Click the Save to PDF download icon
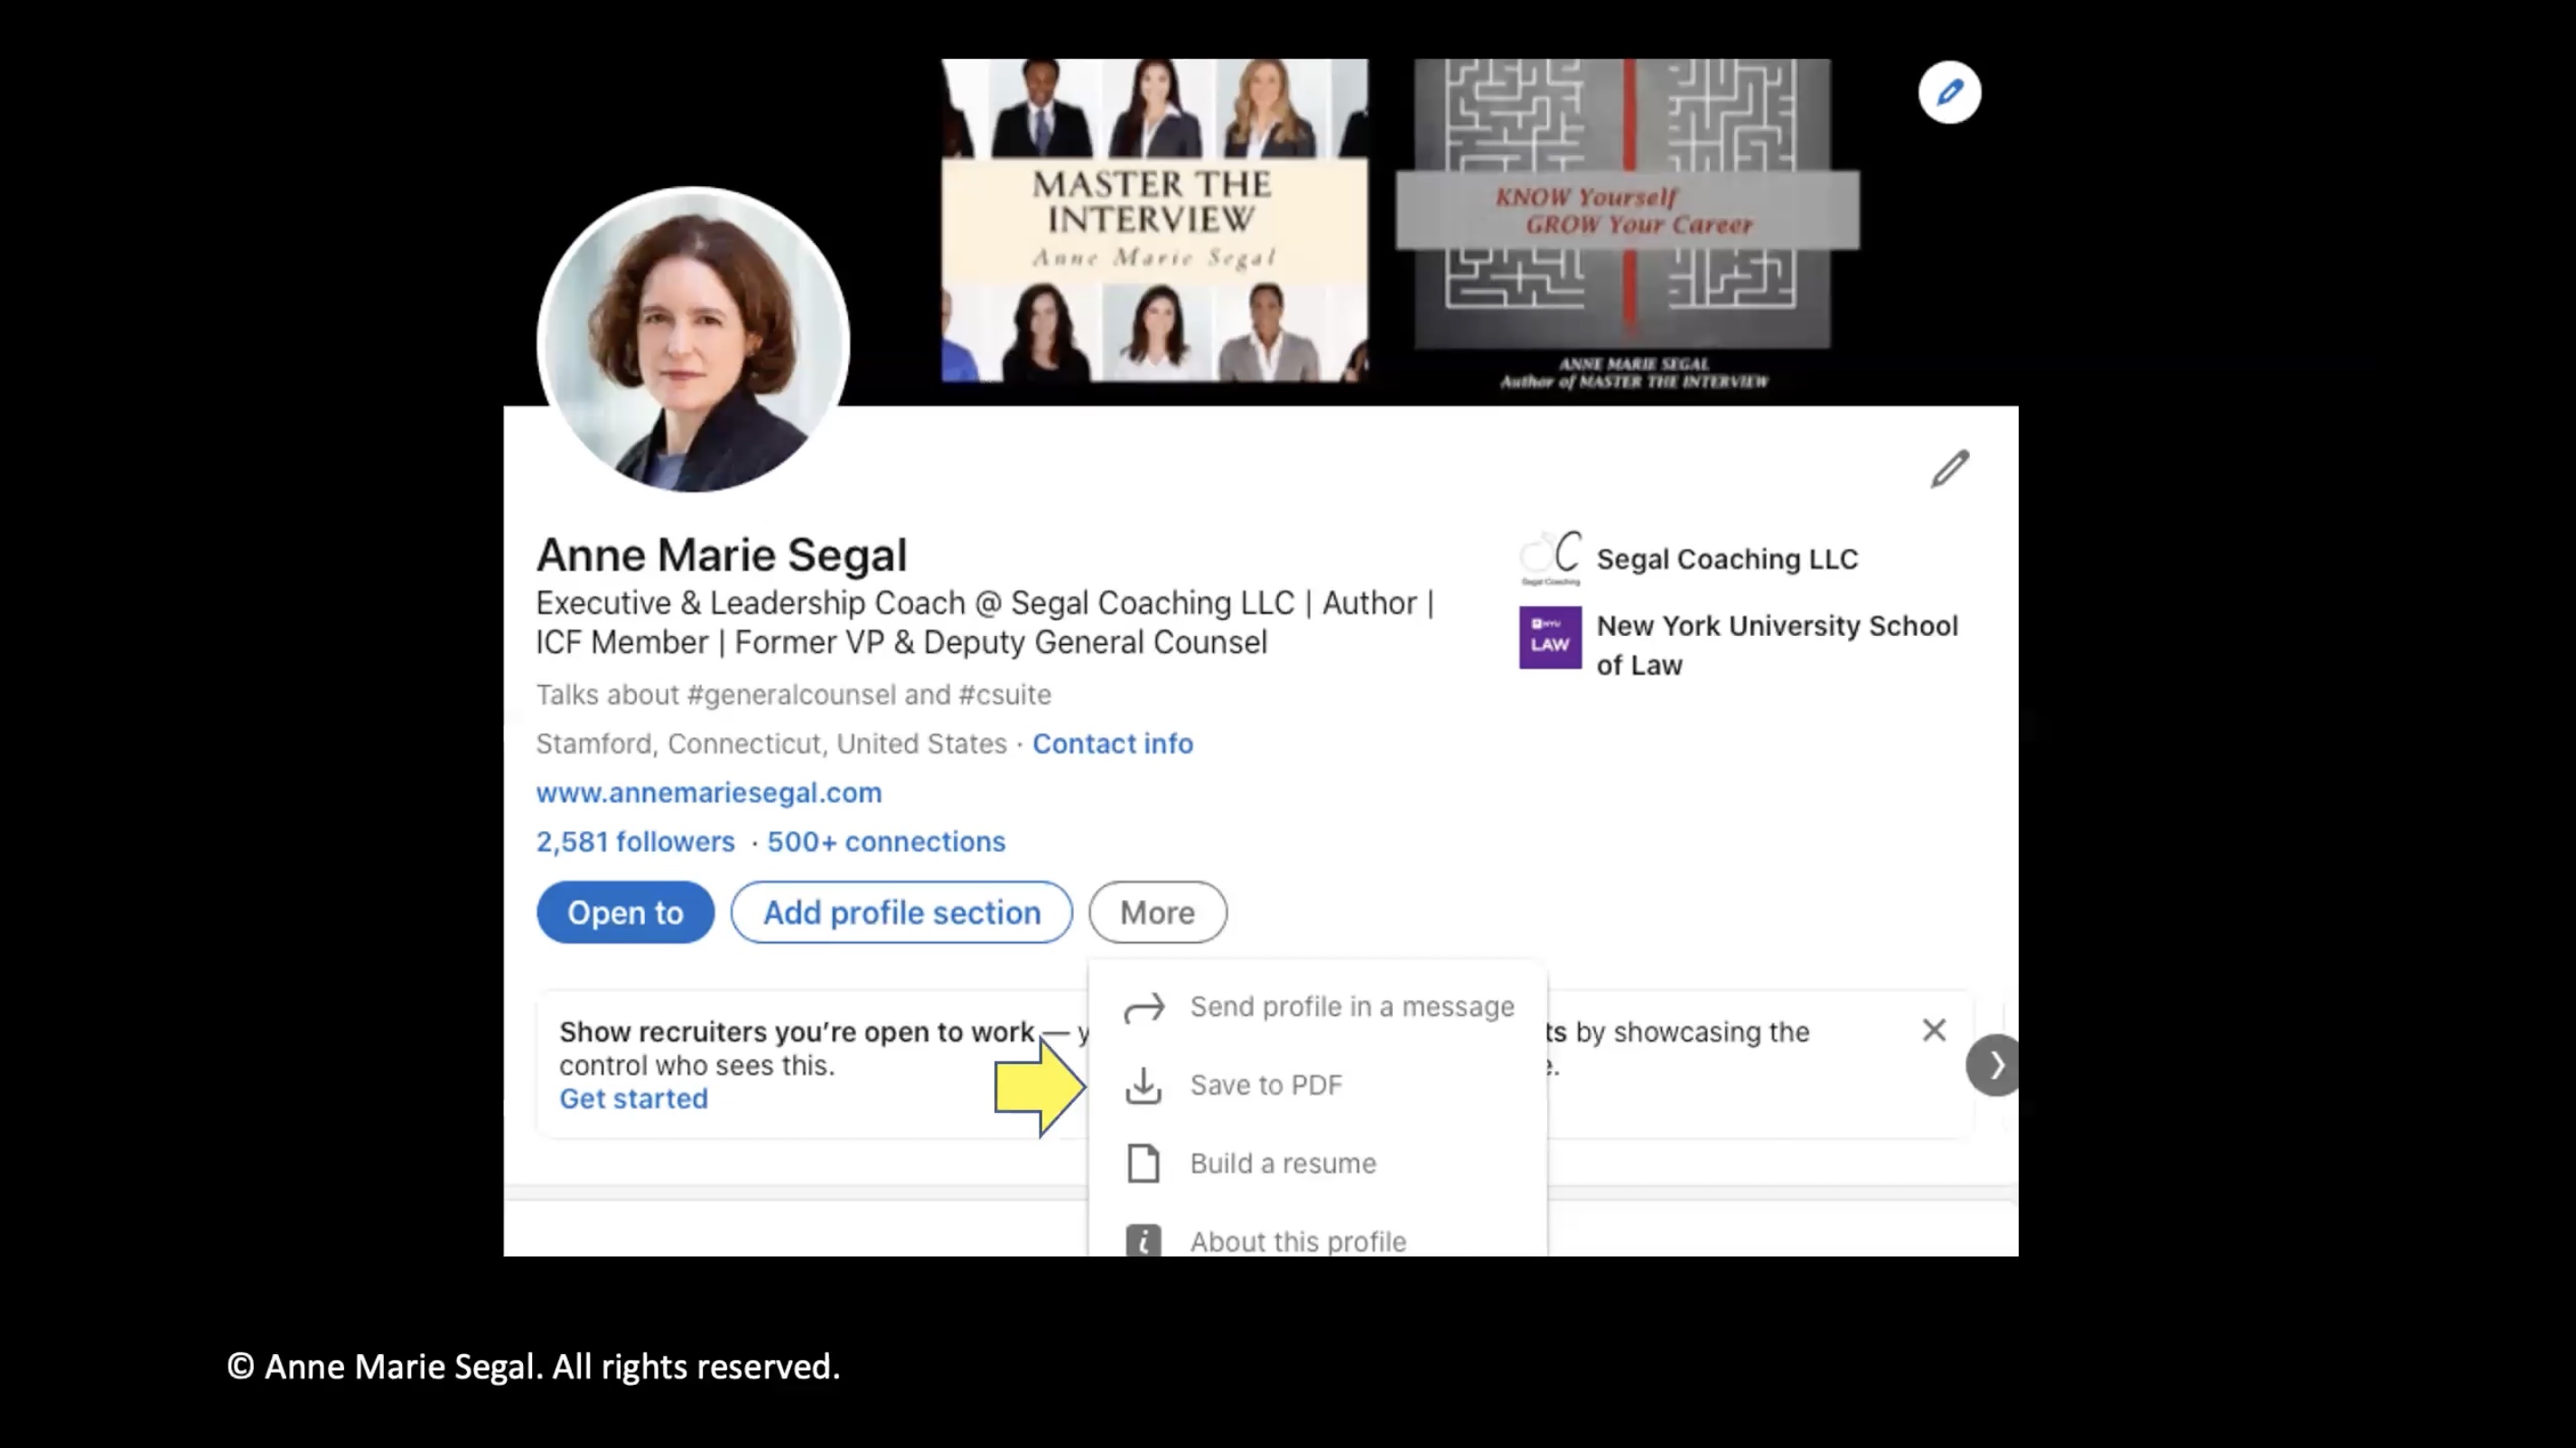The width and height of the screenshot is (2576, 1448). 1143,1085
